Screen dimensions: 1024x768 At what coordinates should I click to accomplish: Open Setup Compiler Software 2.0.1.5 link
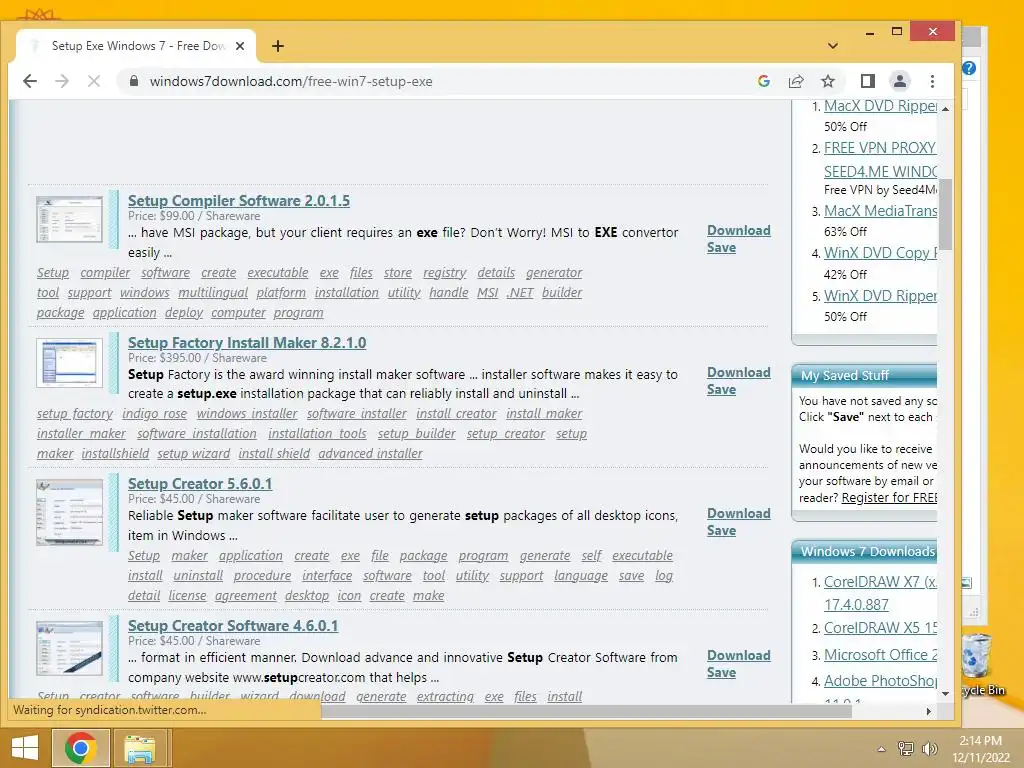coord(239,200)
